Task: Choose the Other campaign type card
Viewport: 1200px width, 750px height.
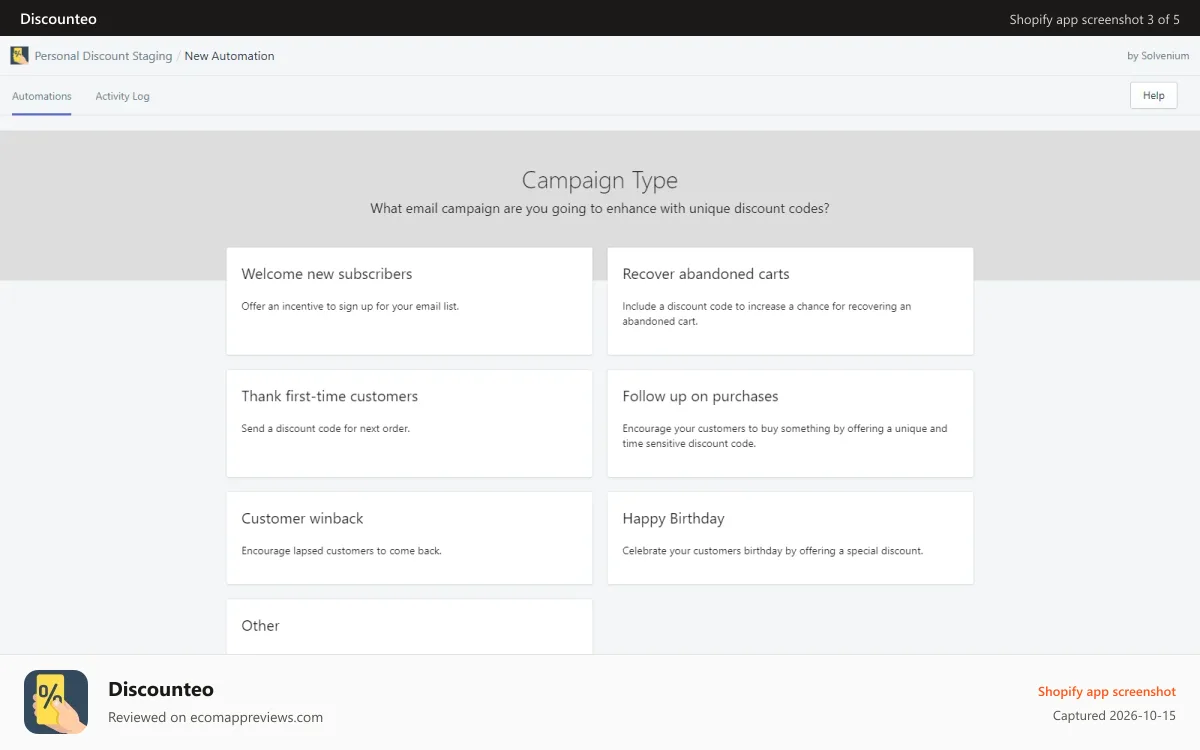Action: [409, 627]
